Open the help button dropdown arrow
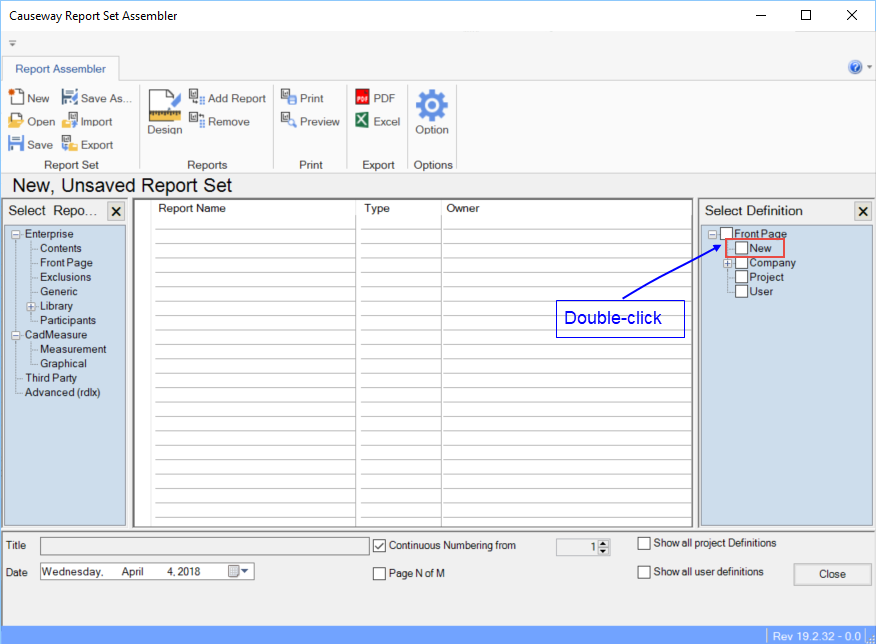The width and height of the screenshot is (876, 644). (869, 67)
